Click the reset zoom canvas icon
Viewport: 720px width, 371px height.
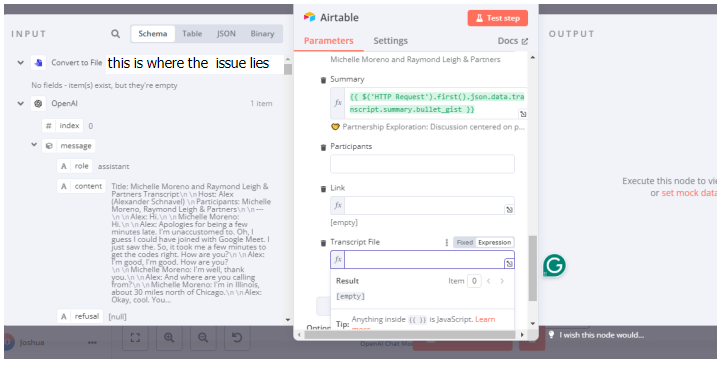pos(237,338)
